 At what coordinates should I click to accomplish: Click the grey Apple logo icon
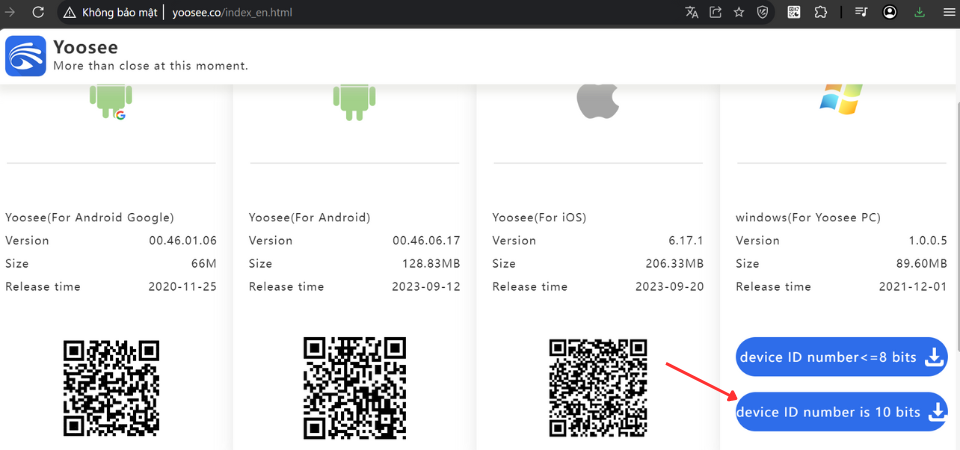pyautogui.click(x=598, y=101)
